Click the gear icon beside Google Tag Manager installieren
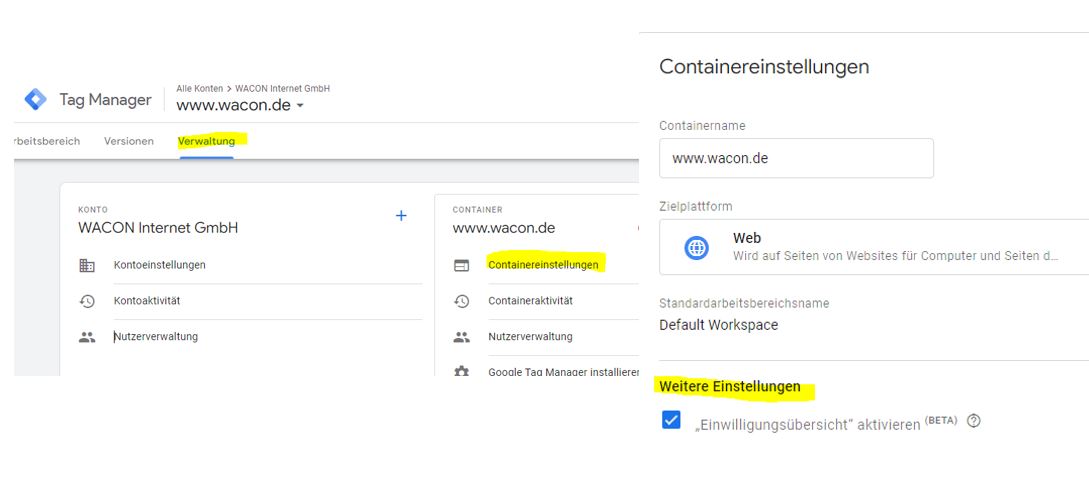This screenshot has height=482, width=1089. tap(461, 371)
